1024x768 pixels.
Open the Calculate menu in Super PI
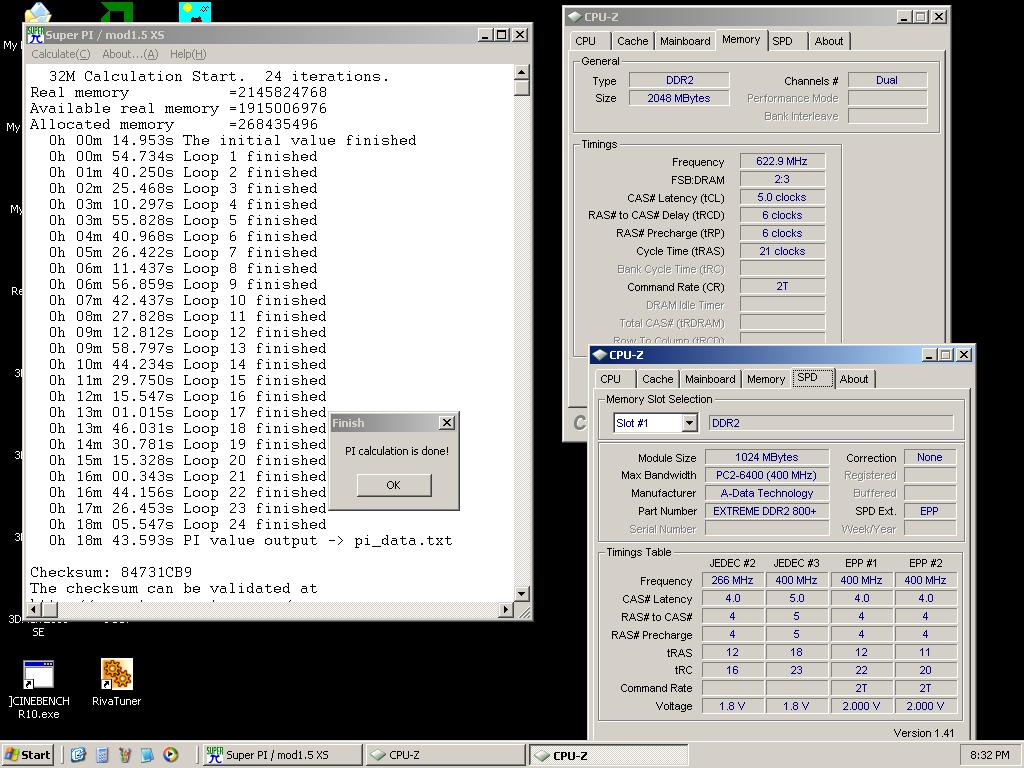pyautogui.click(x=61, y=54)
